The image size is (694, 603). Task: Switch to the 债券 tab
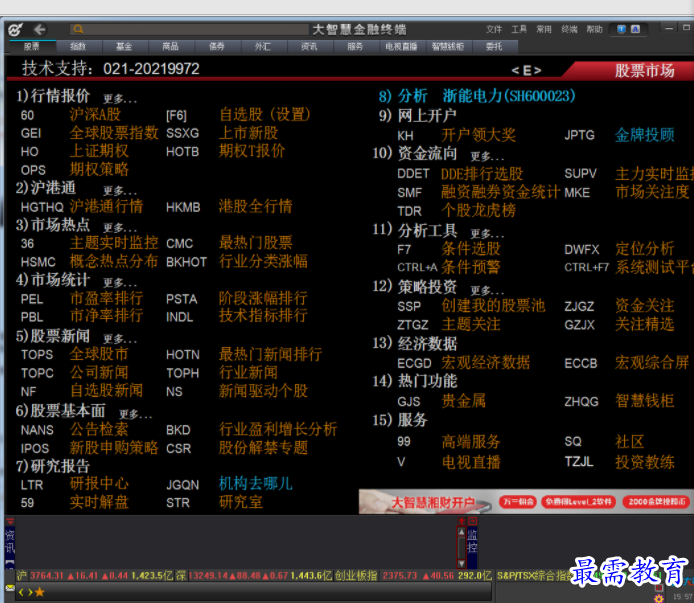216,46
